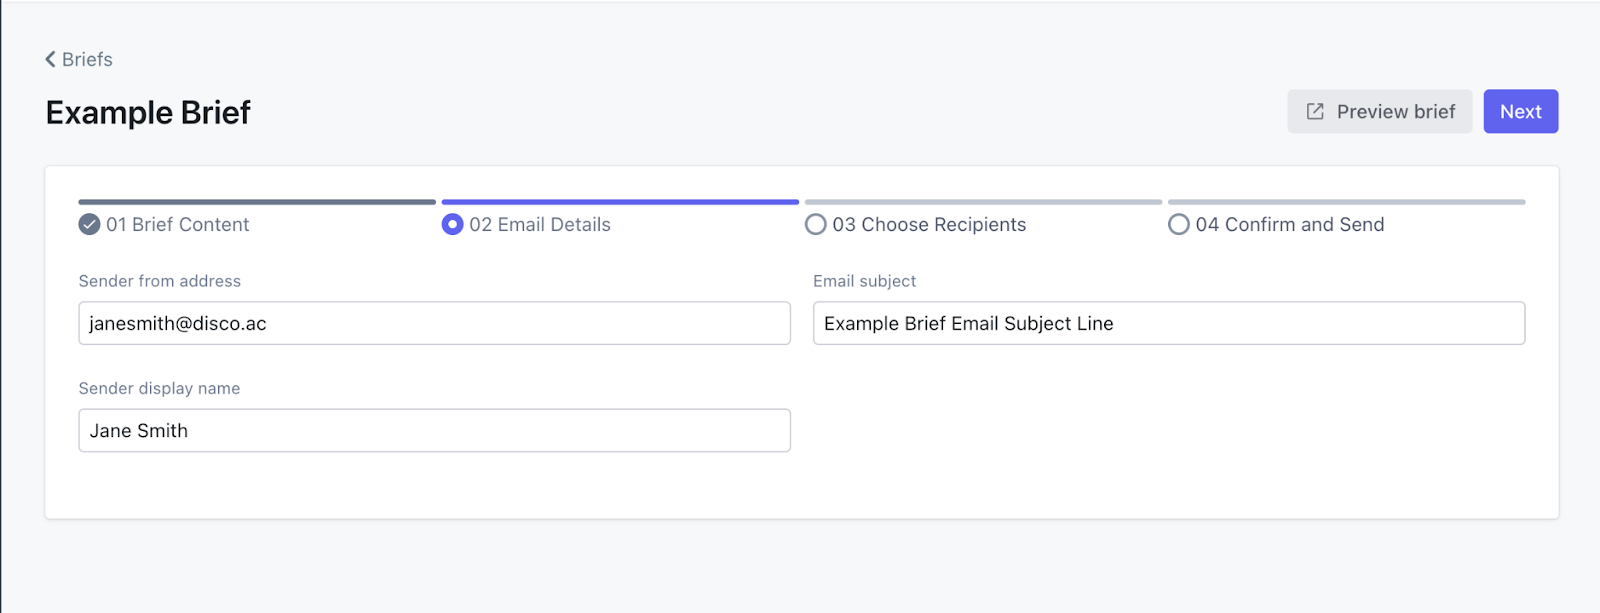Click the gray progress bar above Confirm and Send
The image size is (1600, 613).
coord(1346,202)
